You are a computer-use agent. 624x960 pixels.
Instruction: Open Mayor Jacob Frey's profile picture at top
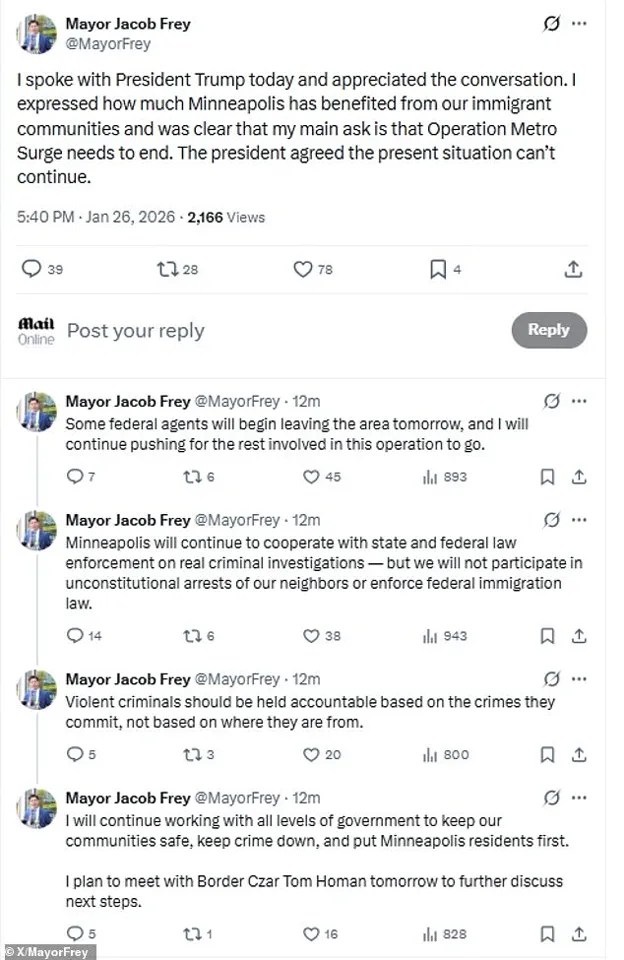tap(35, 33)
